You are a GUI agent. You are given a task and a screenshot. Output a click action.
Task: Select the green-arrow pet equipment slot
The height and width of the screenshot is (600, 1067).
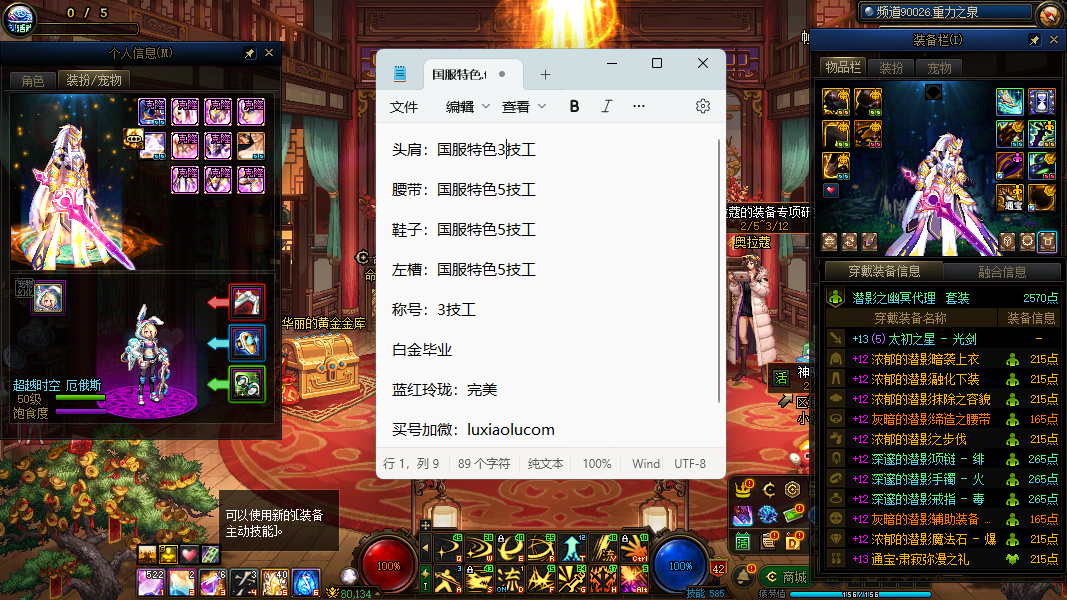(x=246, y=385)
